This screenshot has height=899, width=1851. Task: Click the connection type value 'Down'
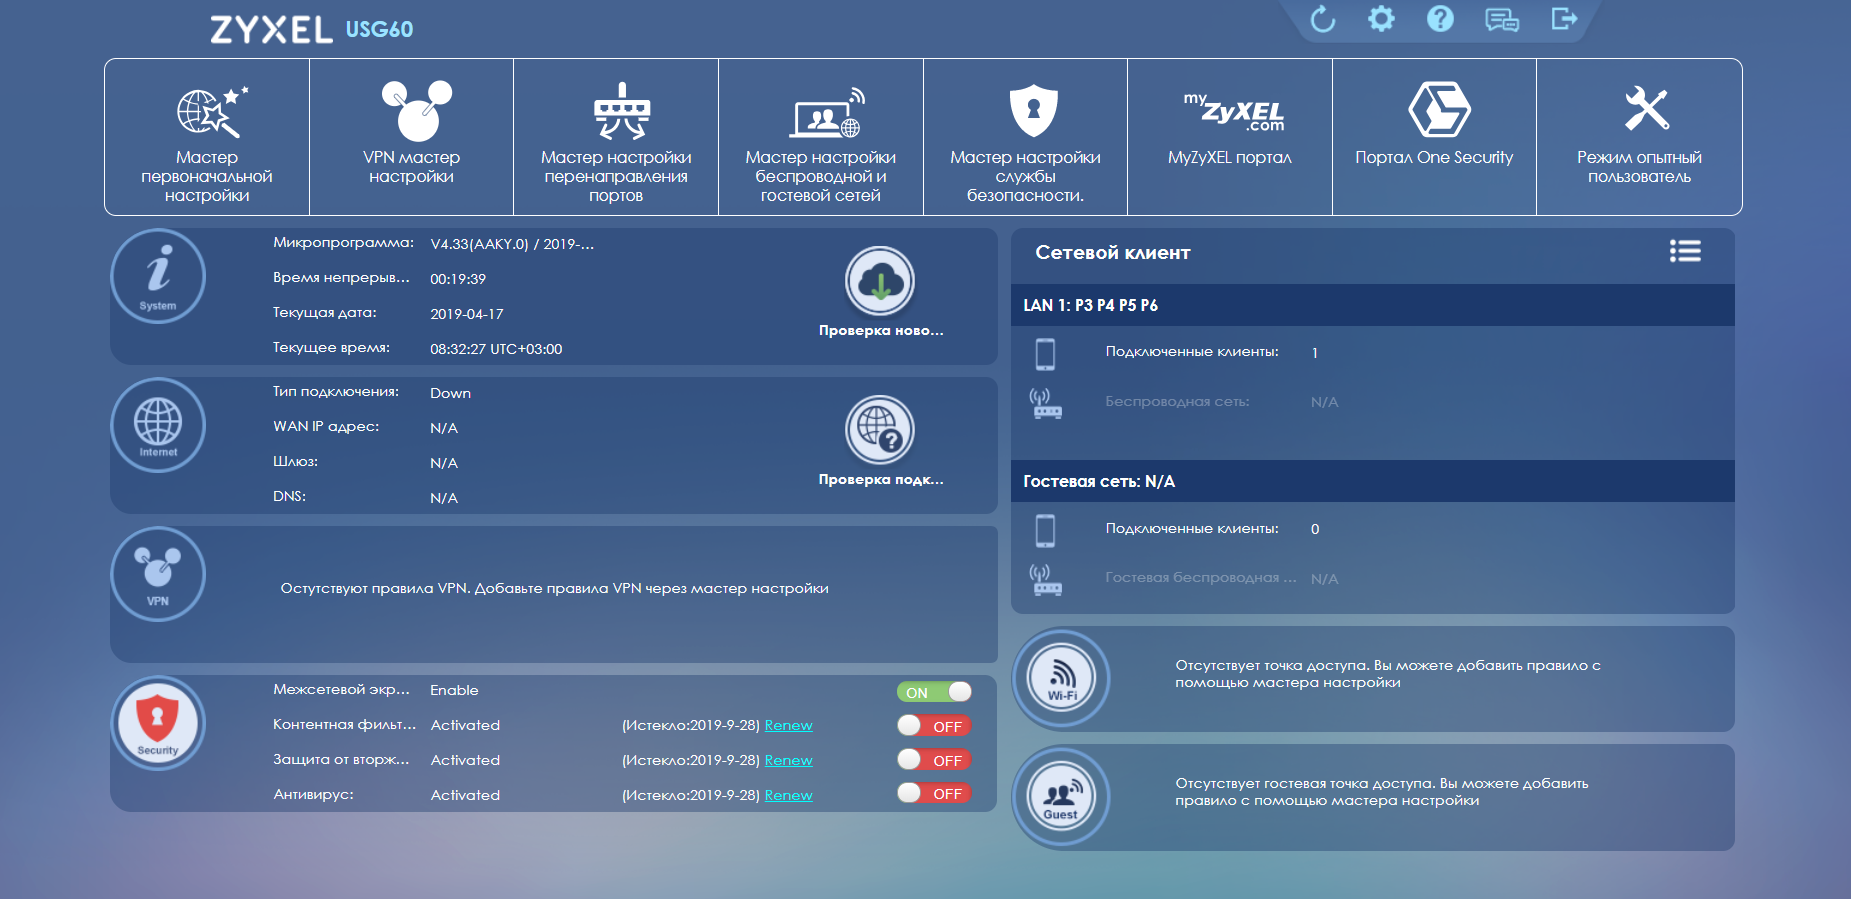click(x=450, y=393)
